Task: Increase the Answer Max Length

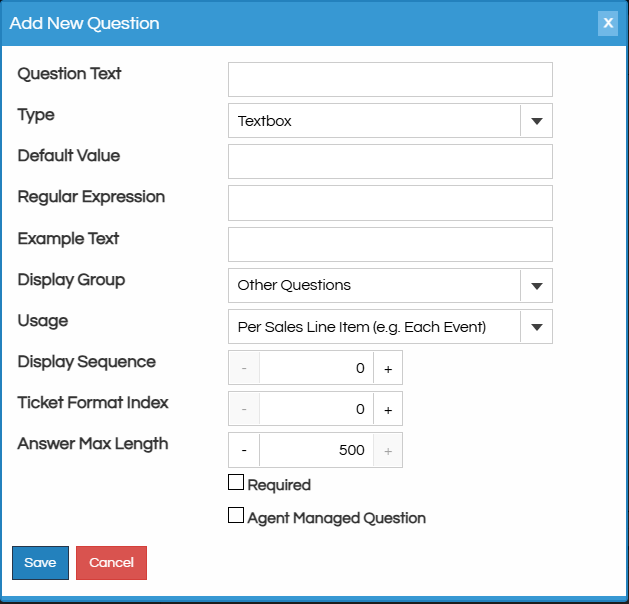Action: (x=388, y=450)
